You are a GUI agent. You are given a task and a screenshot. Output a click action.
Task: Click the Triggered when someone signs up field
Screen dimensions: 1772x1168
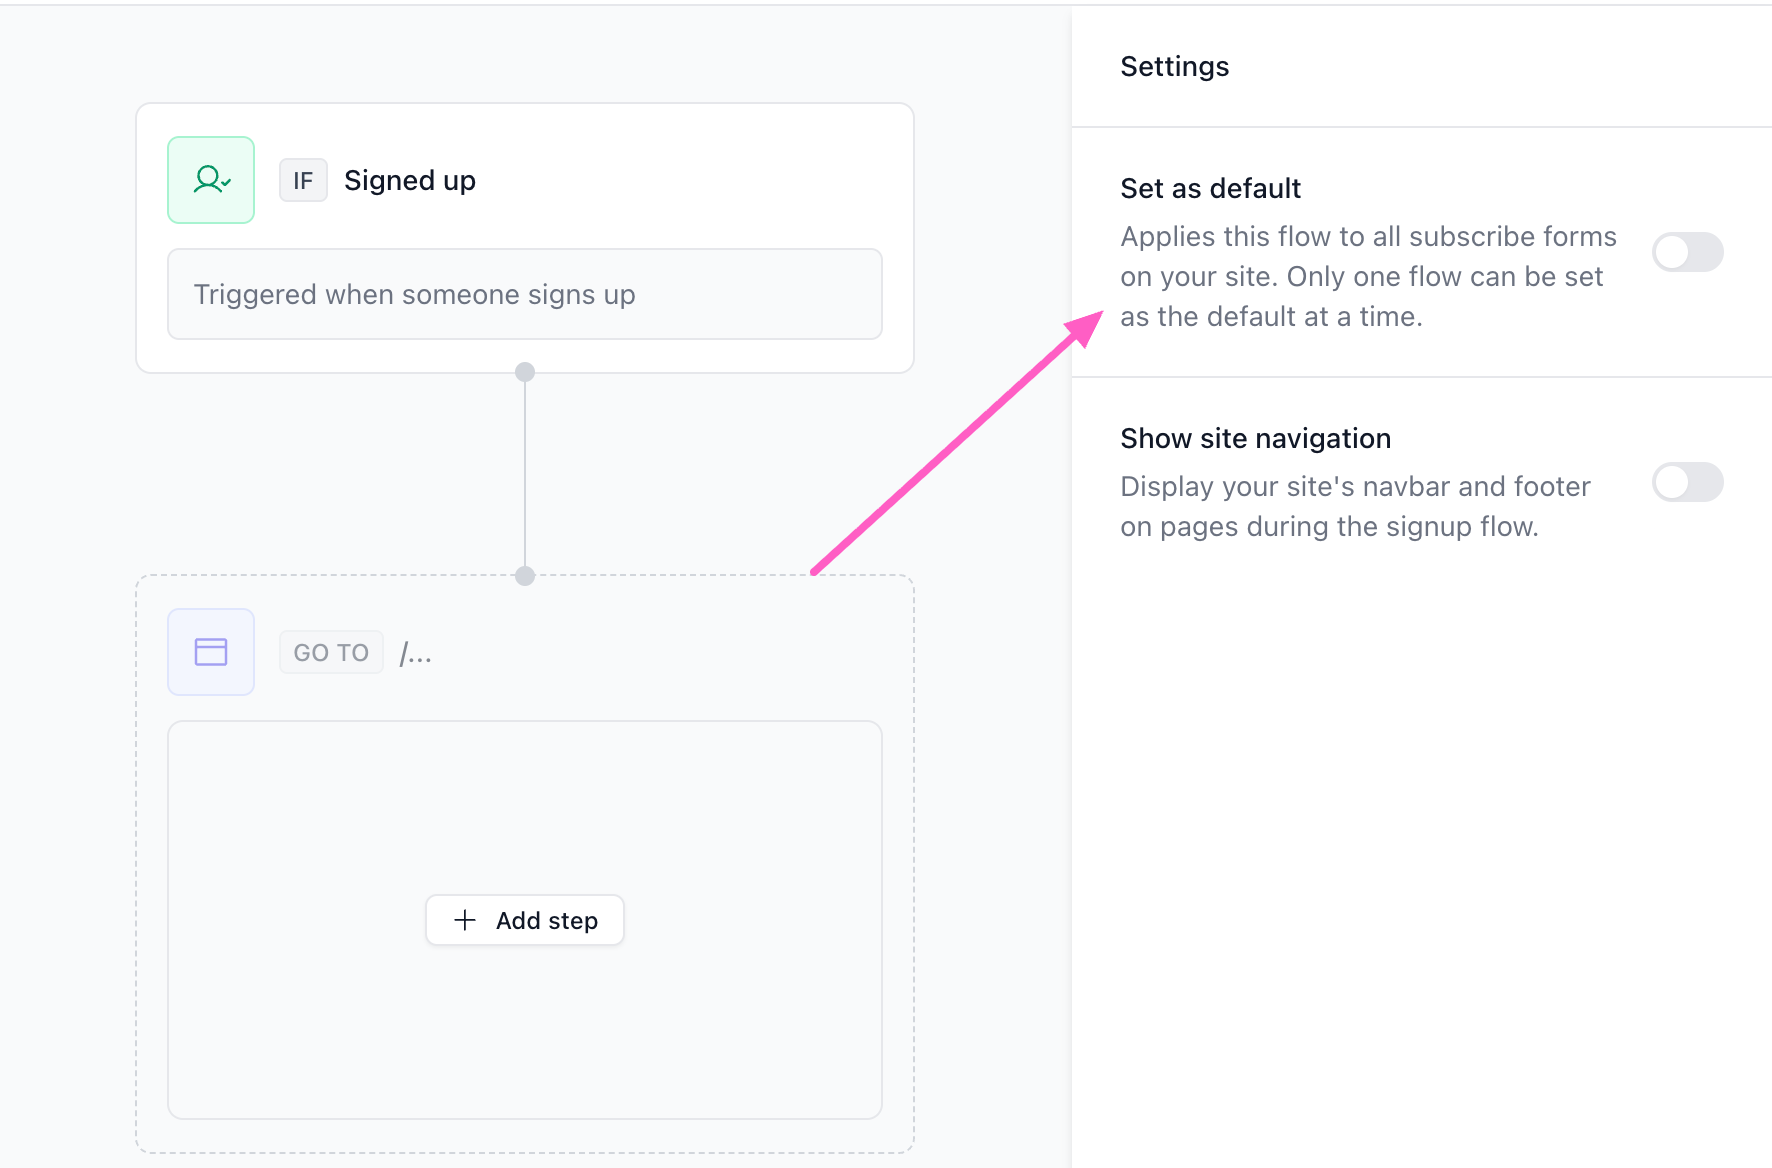tap(525, 294)
